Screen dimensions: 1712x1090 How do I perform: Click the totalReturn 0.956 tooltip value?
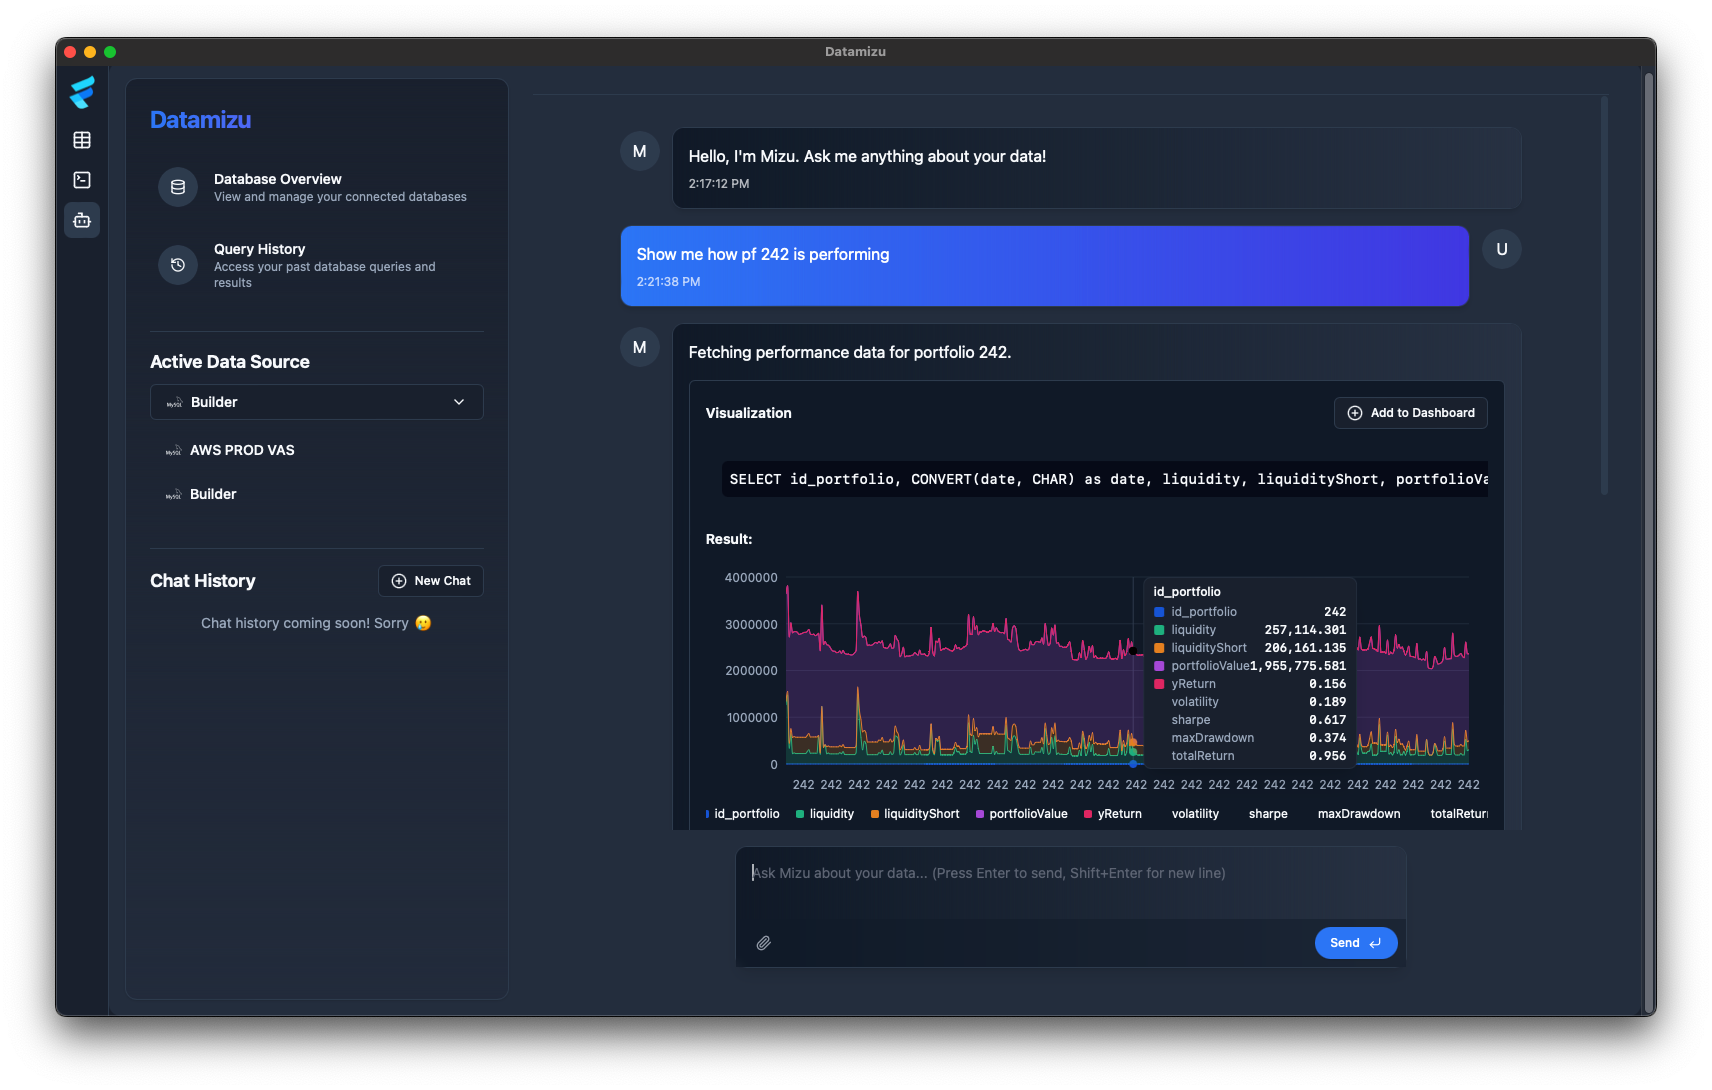(1328, 756)
